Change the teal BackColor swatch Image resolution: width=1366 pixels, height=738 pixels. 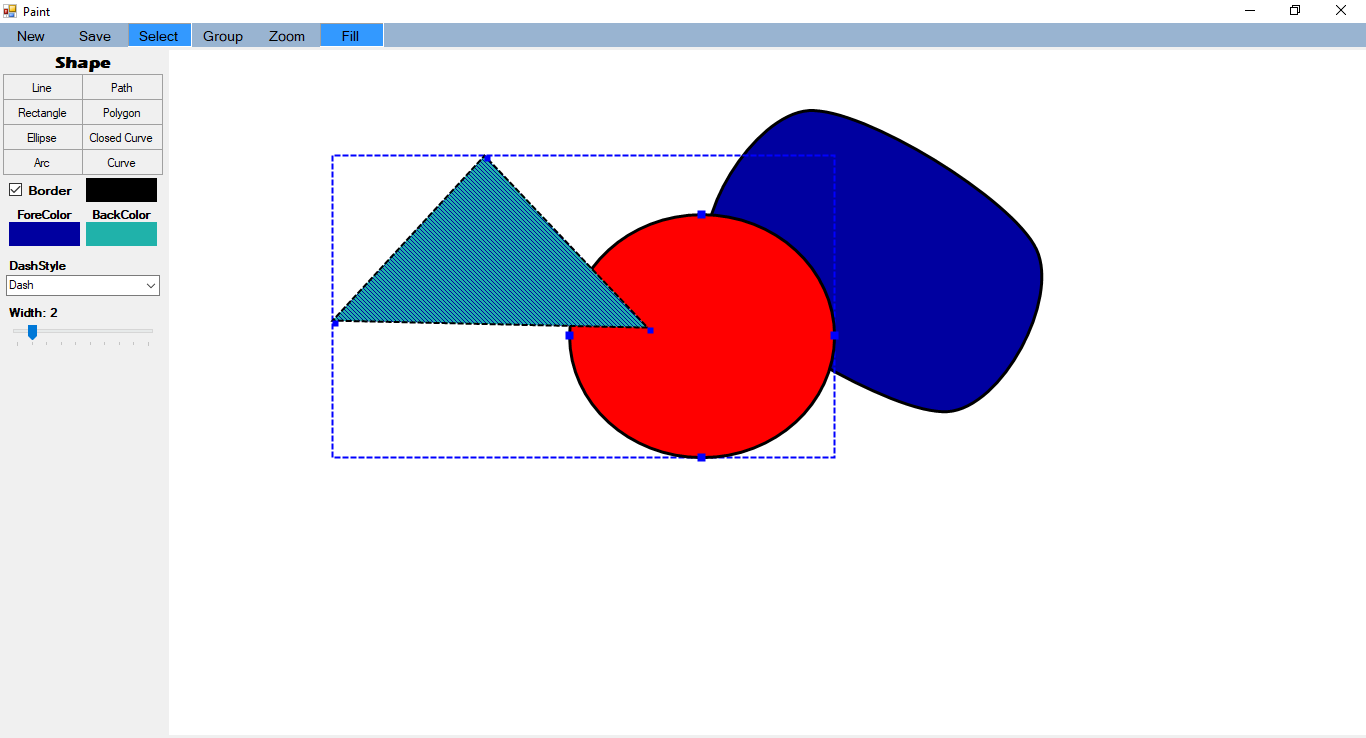[x=121, y=234]
